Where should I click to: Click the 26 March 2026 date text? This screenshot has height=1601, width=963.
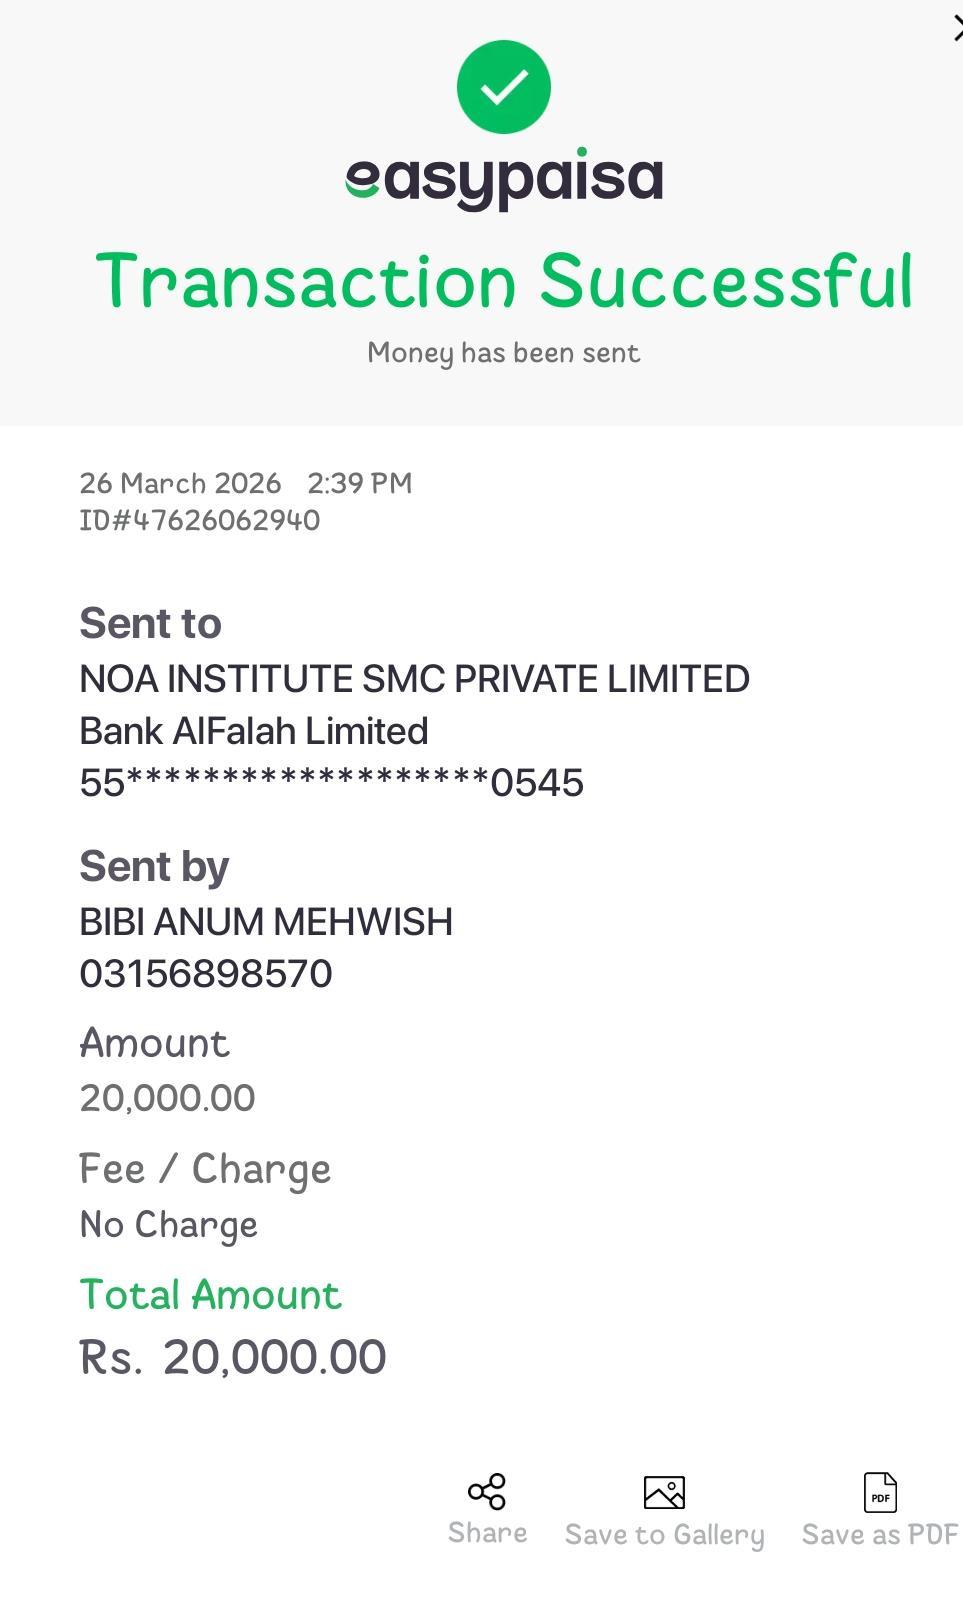pos(180,483)
